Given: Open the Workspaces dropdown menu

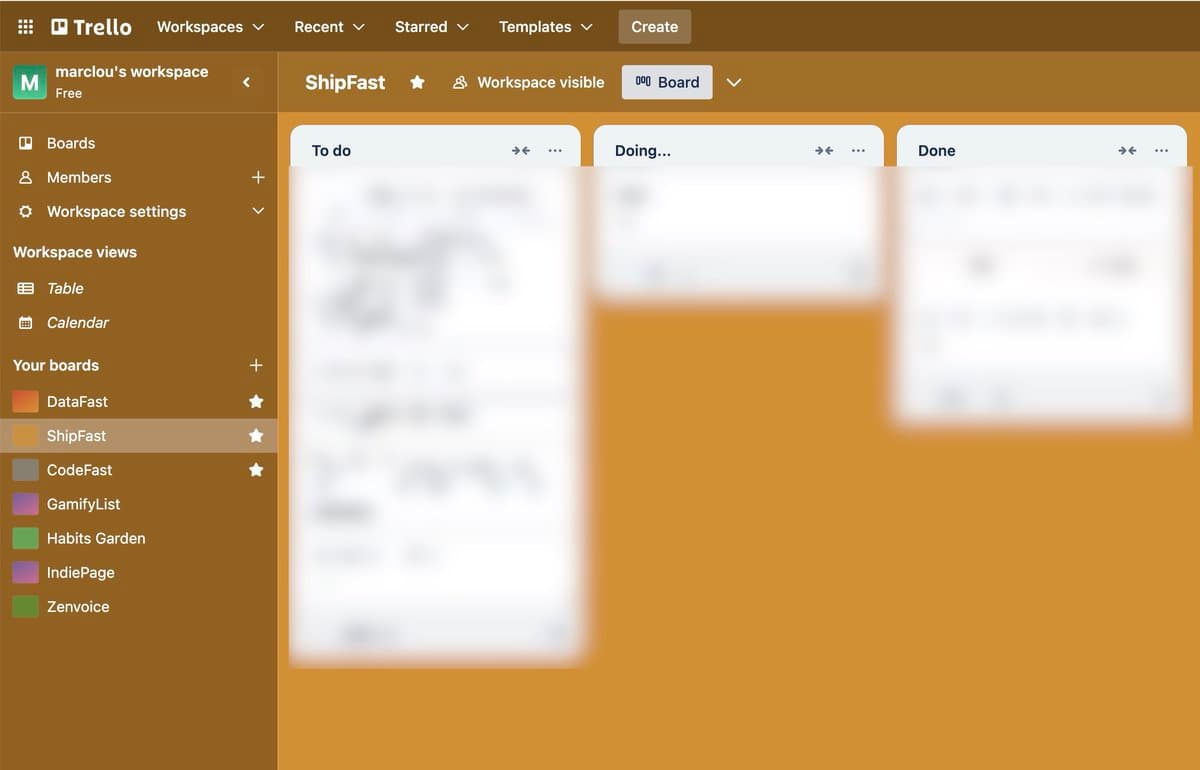Looking at the screenshot, I should [210, 27].
